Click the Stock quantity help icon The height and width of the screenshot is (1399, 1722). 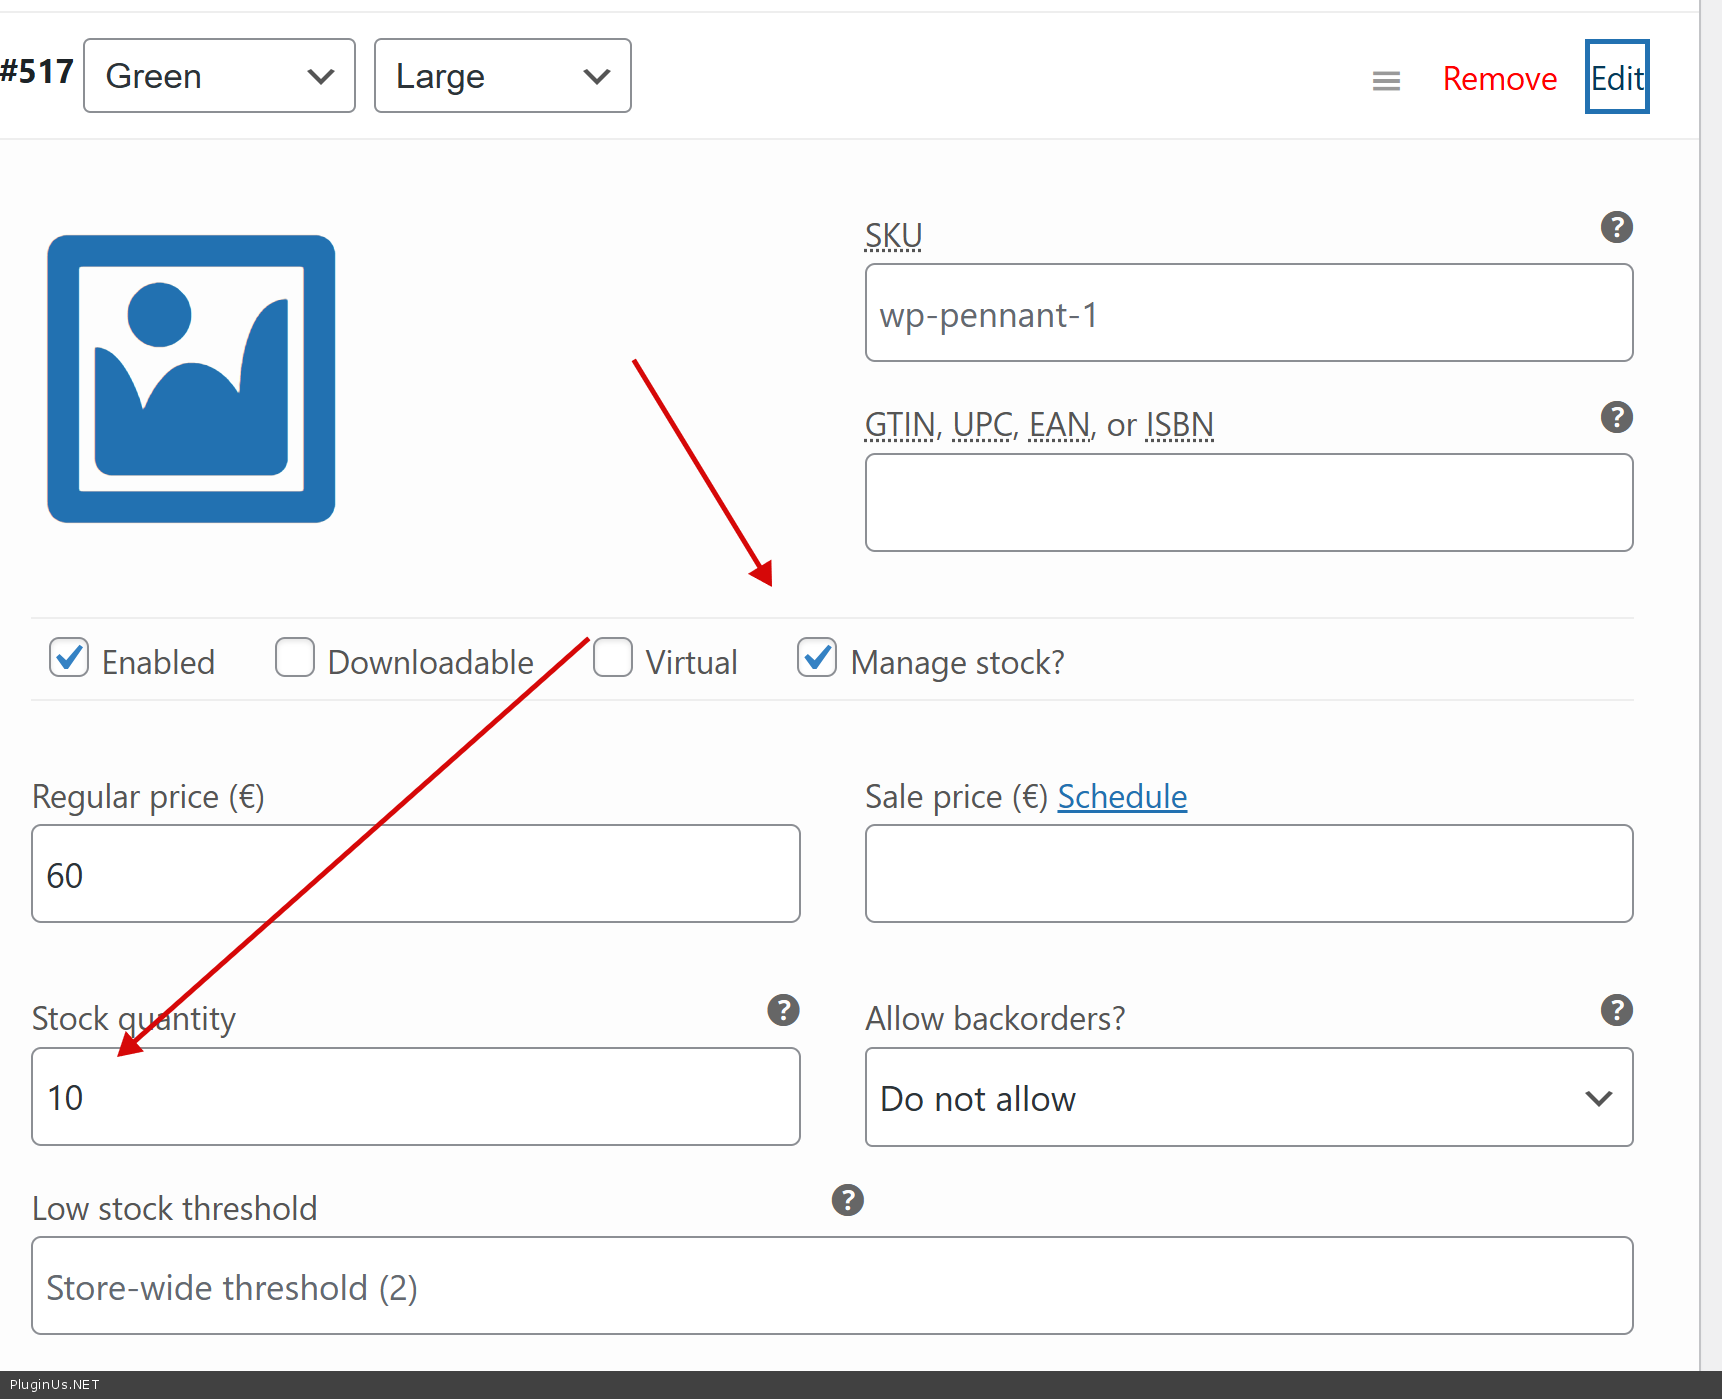783,1010
